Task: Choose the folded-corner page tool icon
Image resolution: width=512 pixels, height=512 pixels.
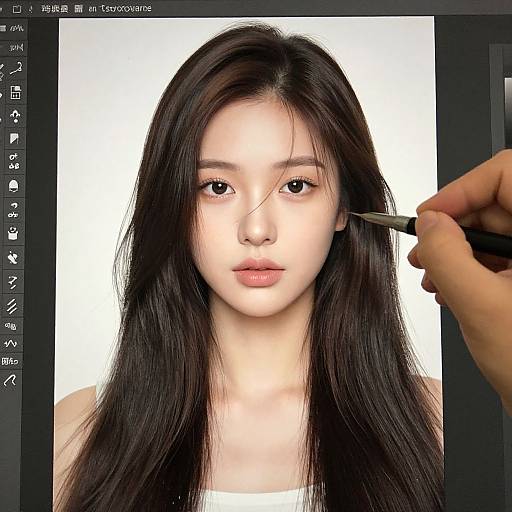Action: coord(14,138)
